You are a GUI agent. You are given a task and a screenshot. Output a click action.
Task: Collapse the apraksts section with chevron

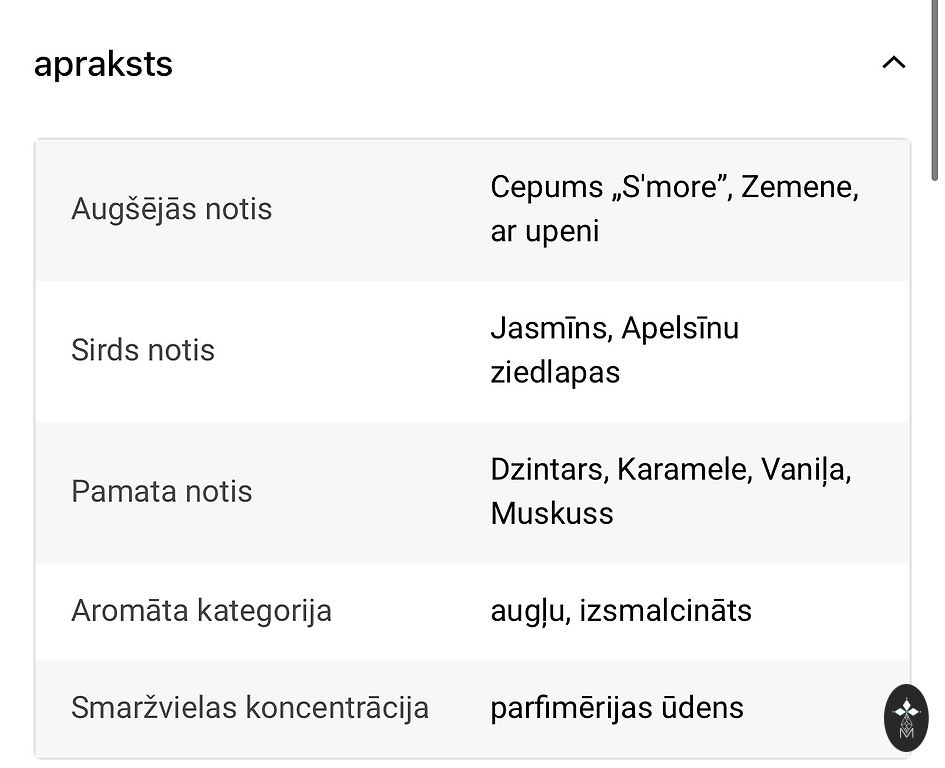[893, 63]
